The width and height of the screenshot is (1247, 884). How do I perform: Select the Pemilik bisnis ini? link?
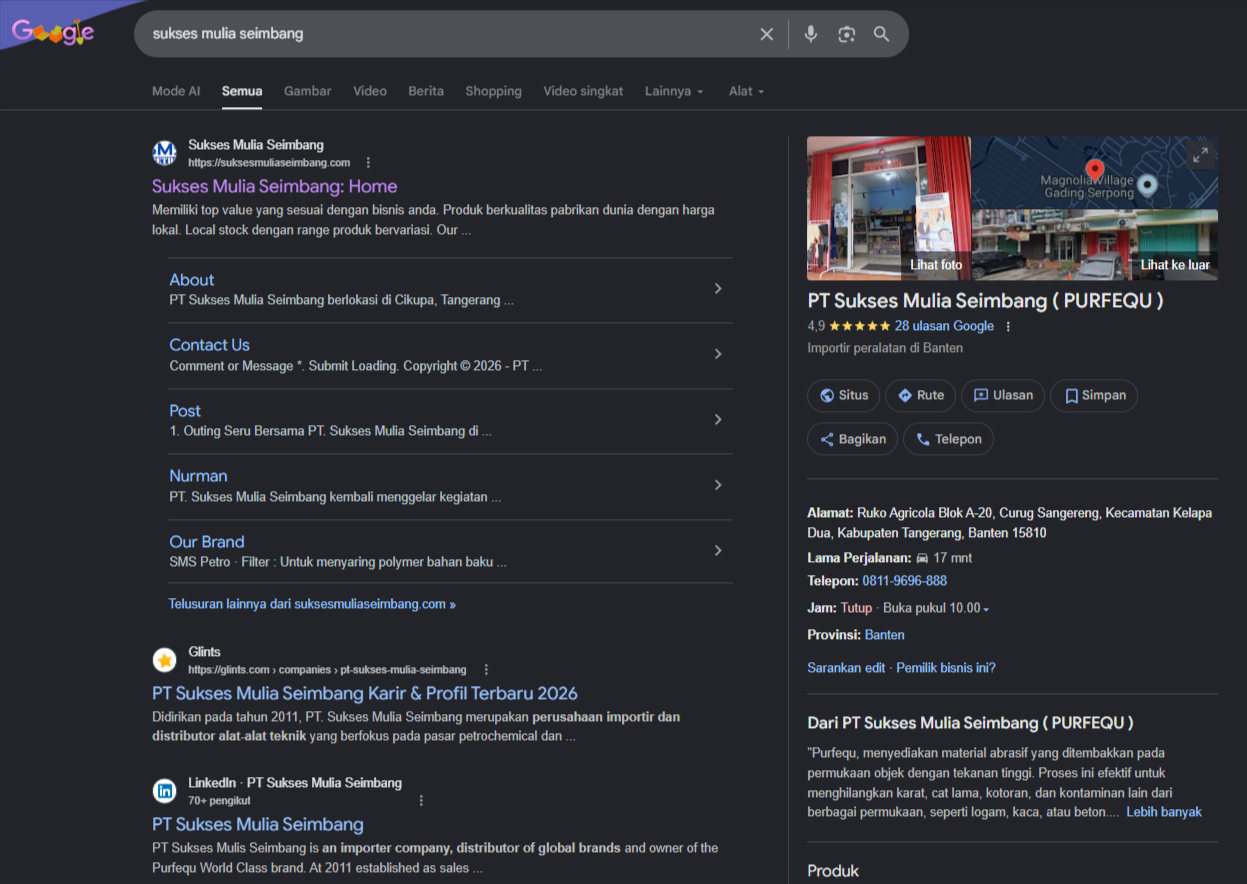tap(946, 667)
